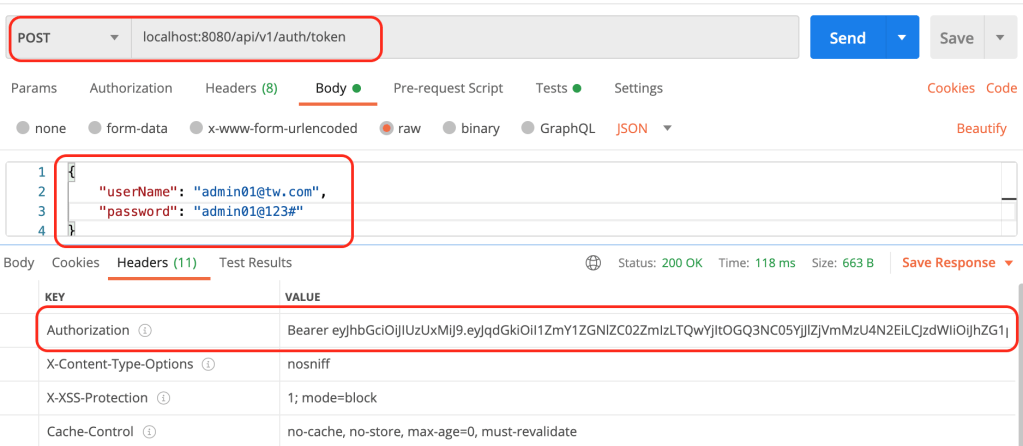Click the Send button
Image resolution: width=1023 pixels, height=446 pixels.
(x=847, y=38)
